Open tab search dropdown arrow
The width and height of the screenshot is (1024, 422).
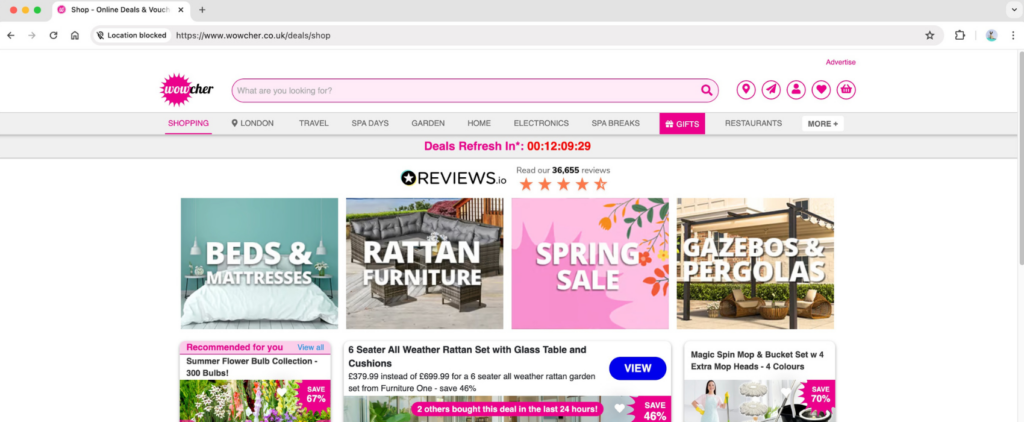pyautogui.click(x=1013, y=10)
